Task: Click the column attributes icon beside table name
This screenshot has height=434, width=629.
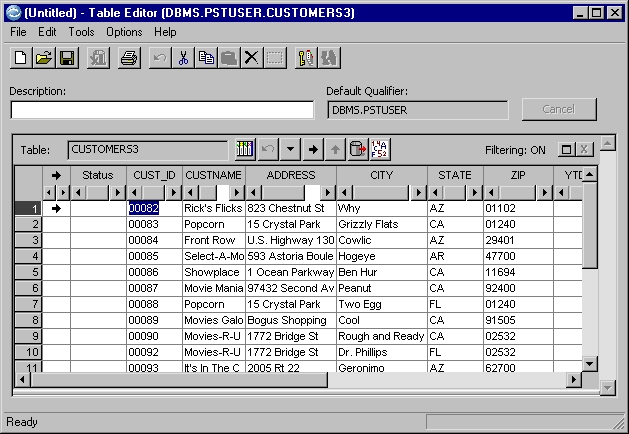Action: [245, 150]
